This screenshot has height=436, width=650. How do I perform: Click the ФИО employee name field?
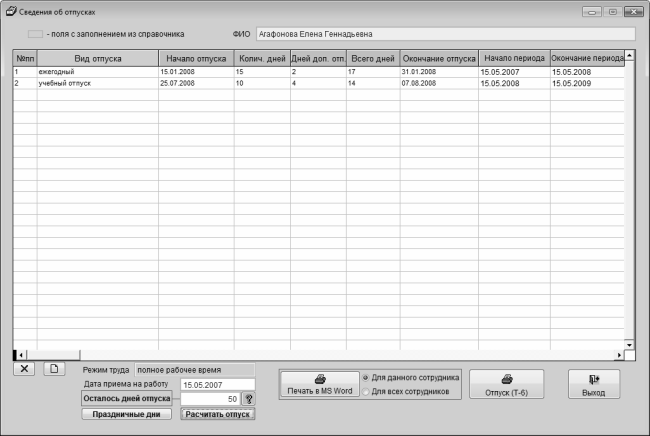(x=444, y=33)
